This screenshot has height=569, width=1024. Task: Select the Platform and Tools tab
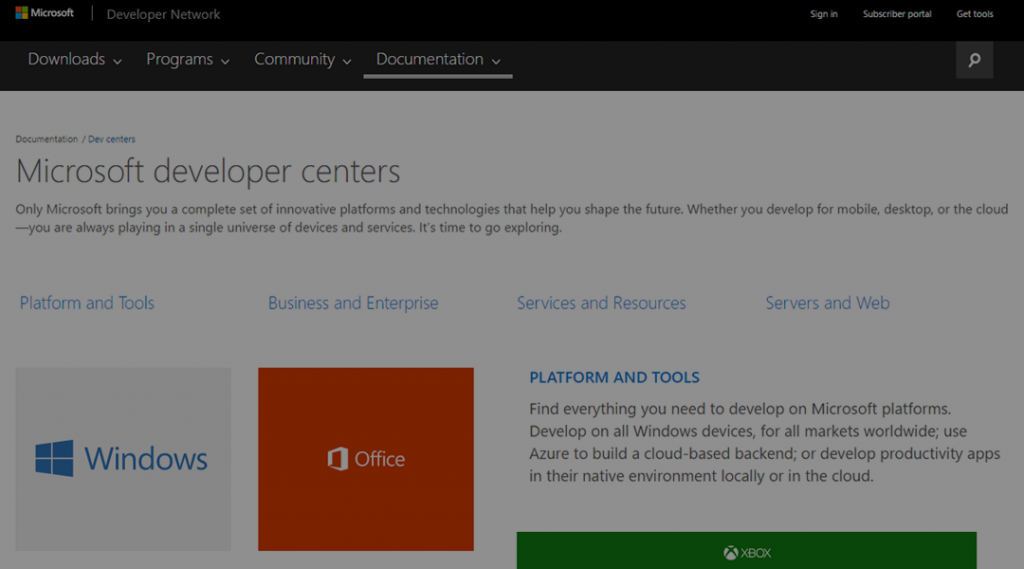click(x=87, y=303)
